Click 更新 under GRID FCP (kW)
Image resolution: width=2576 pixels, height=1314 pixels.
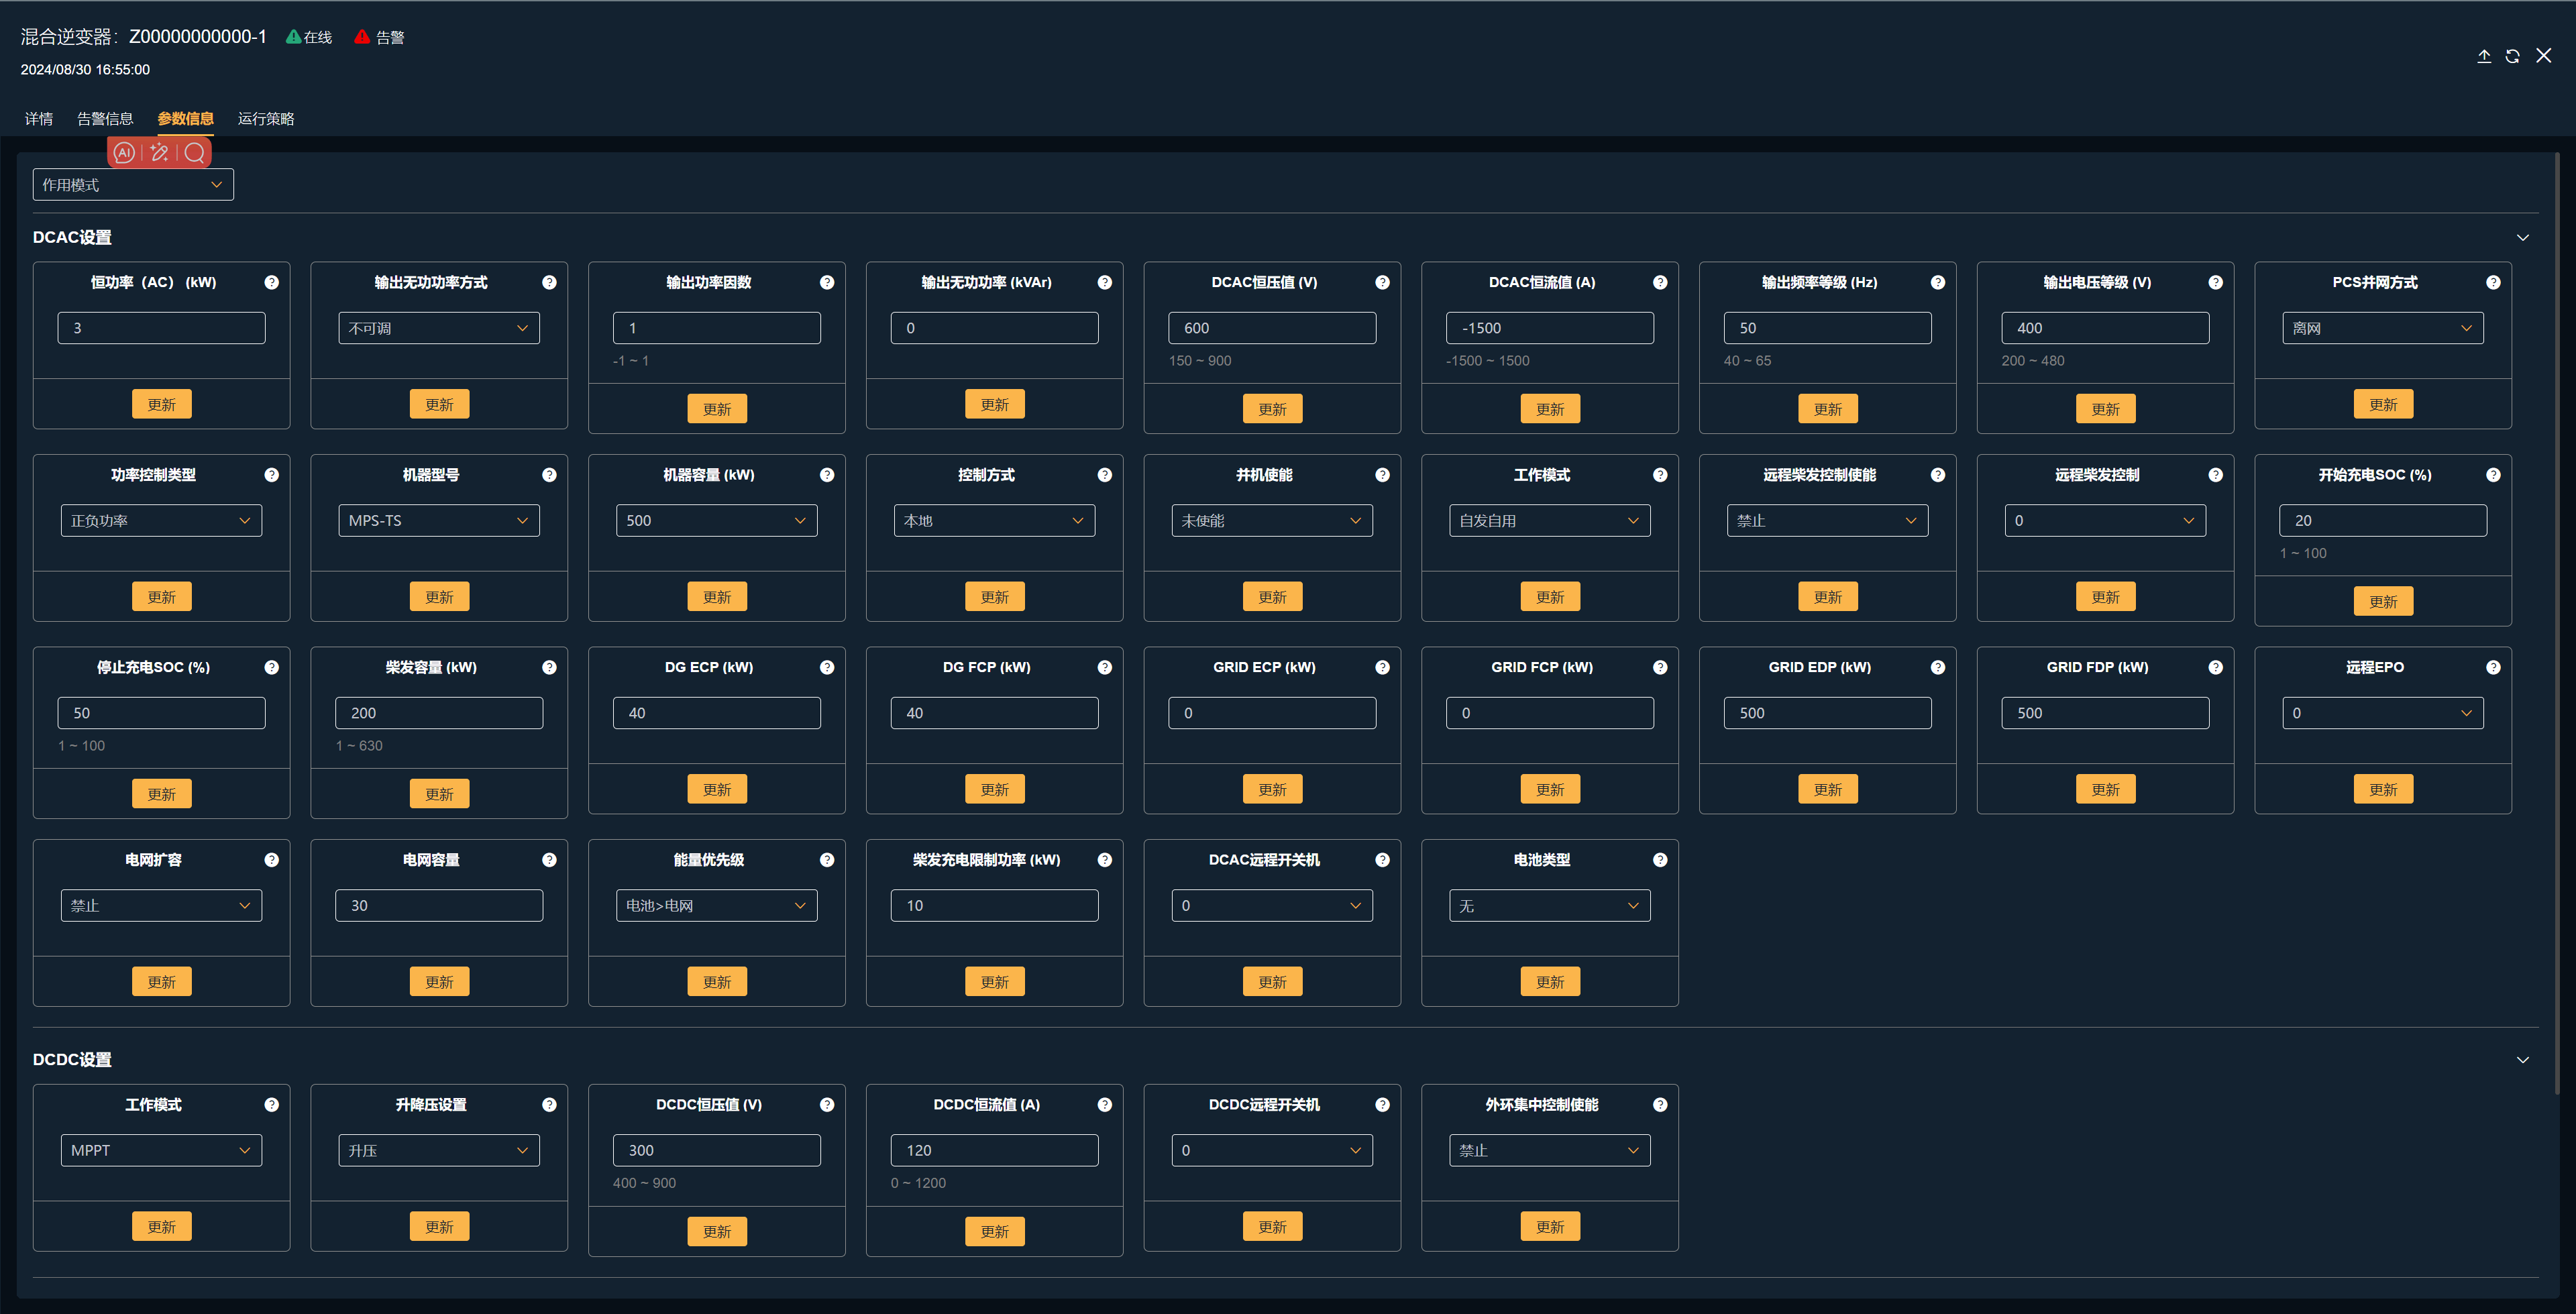click(x=1550, y=790)
